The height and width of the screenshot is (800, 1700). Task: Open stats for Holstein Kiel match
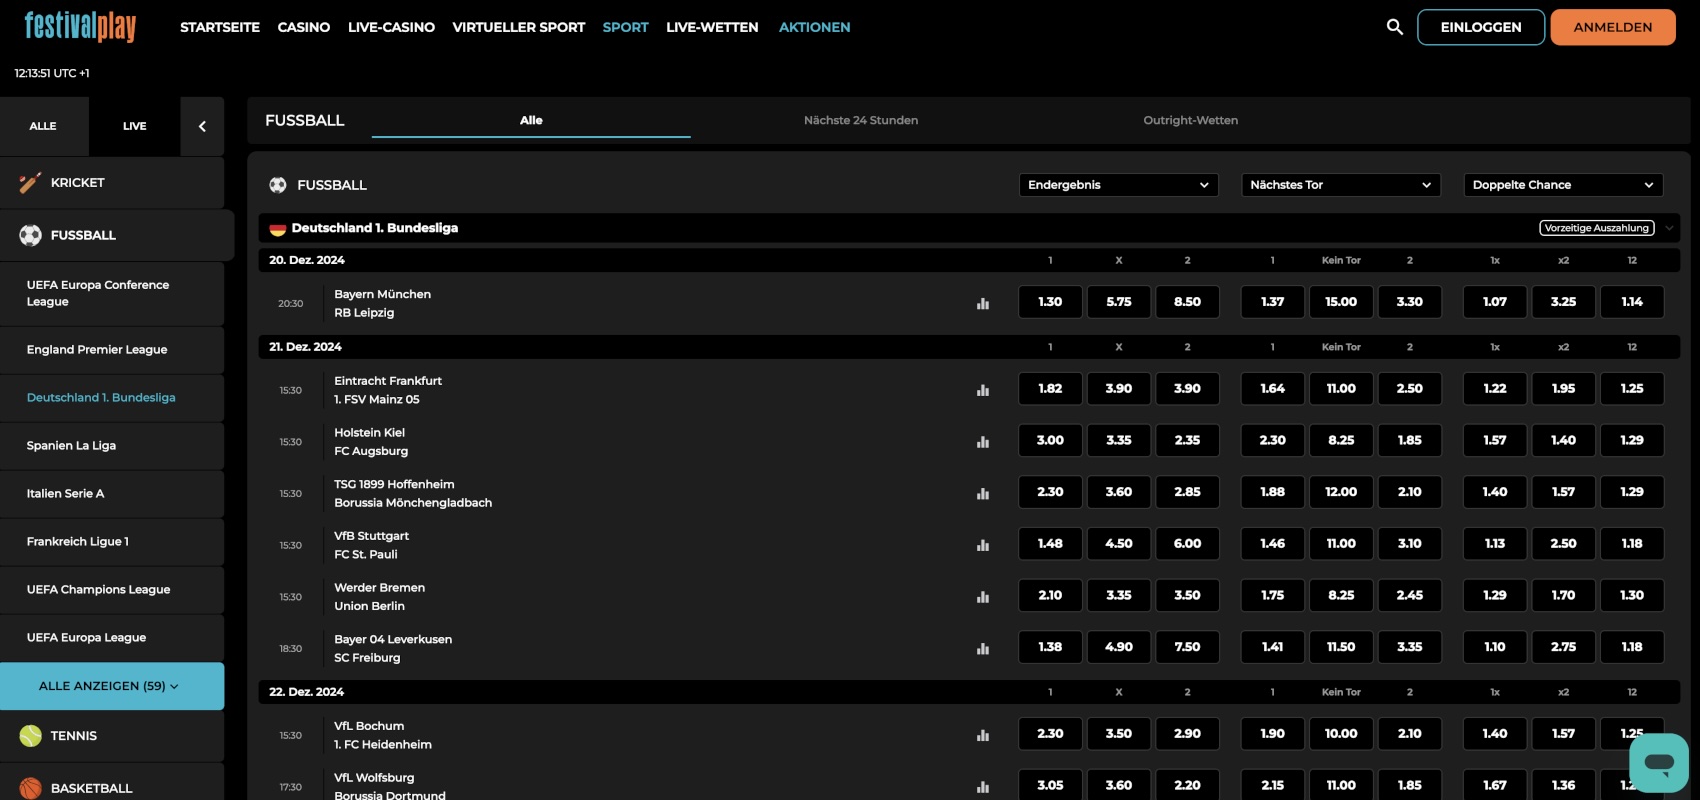point(983,442)
